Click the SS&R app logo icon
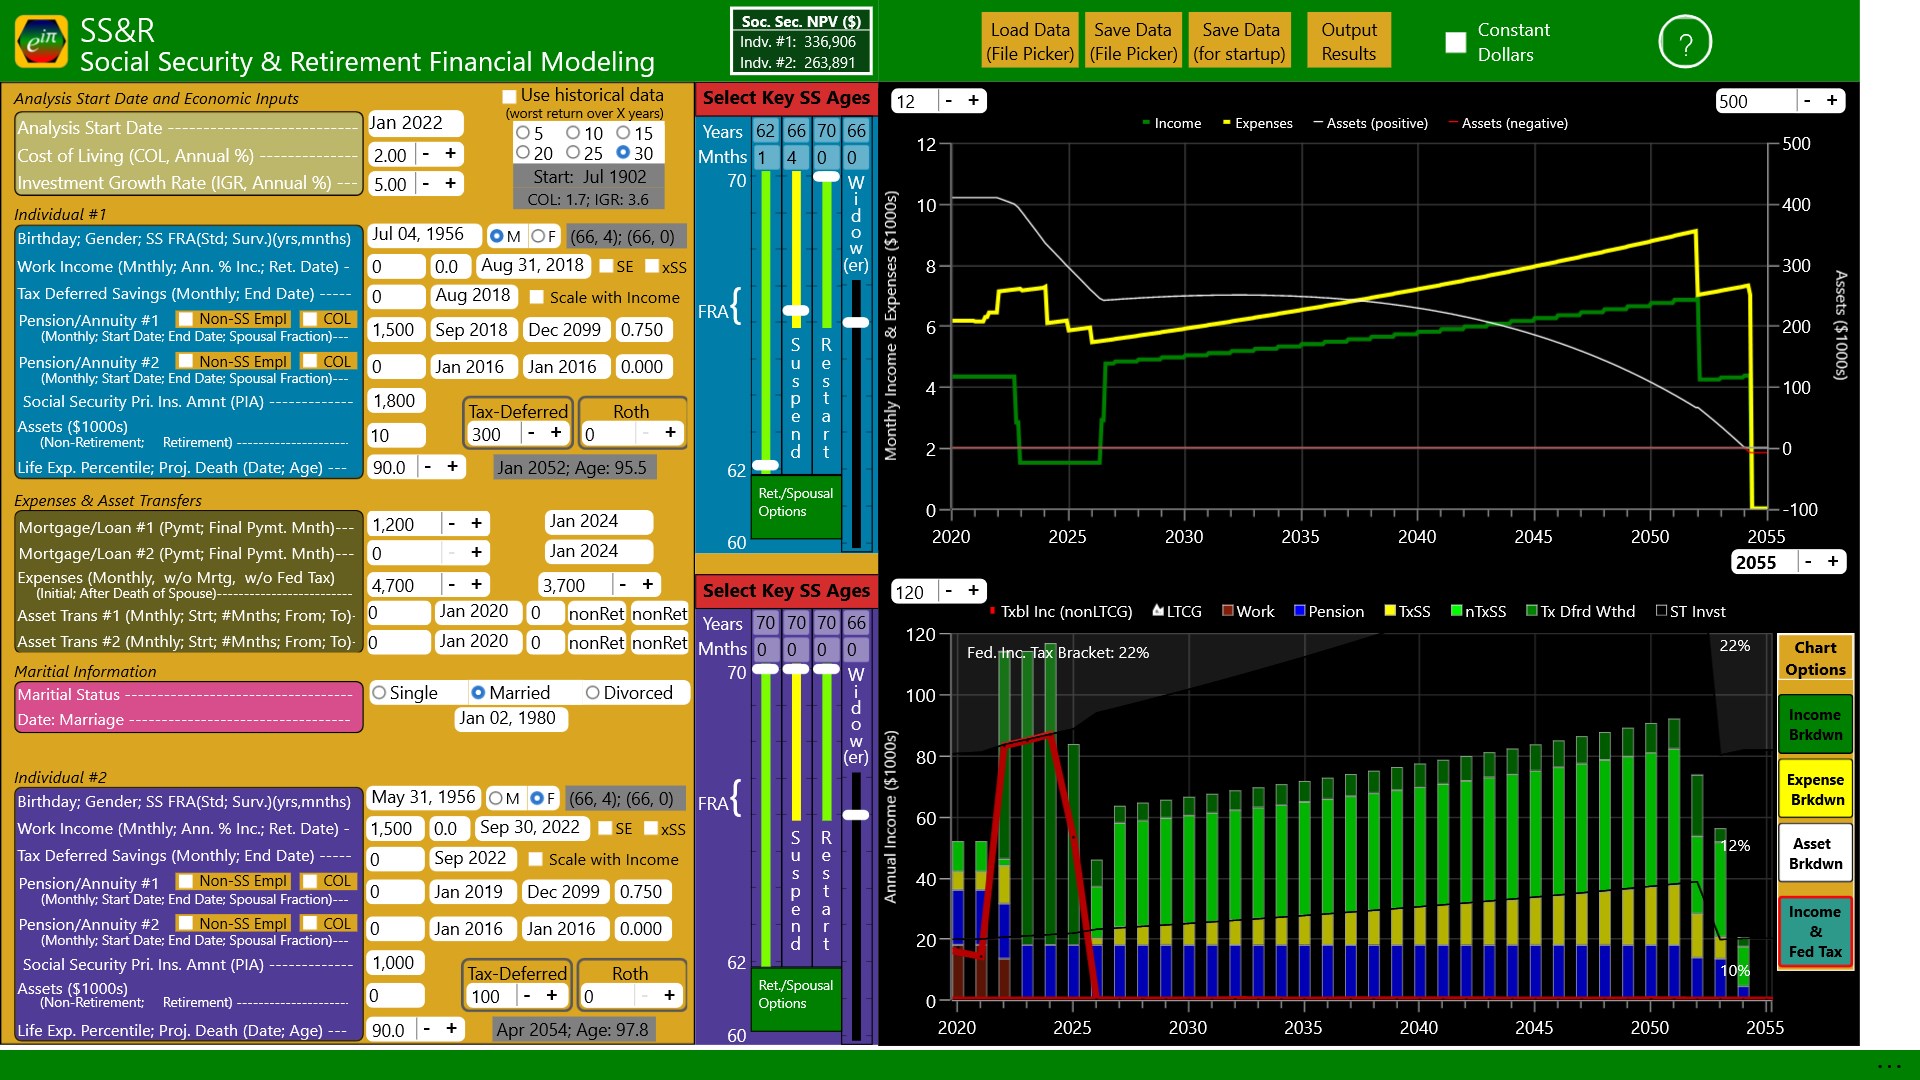The width and height of the screenshot is (1920, 1080). (x=41, y=41)
